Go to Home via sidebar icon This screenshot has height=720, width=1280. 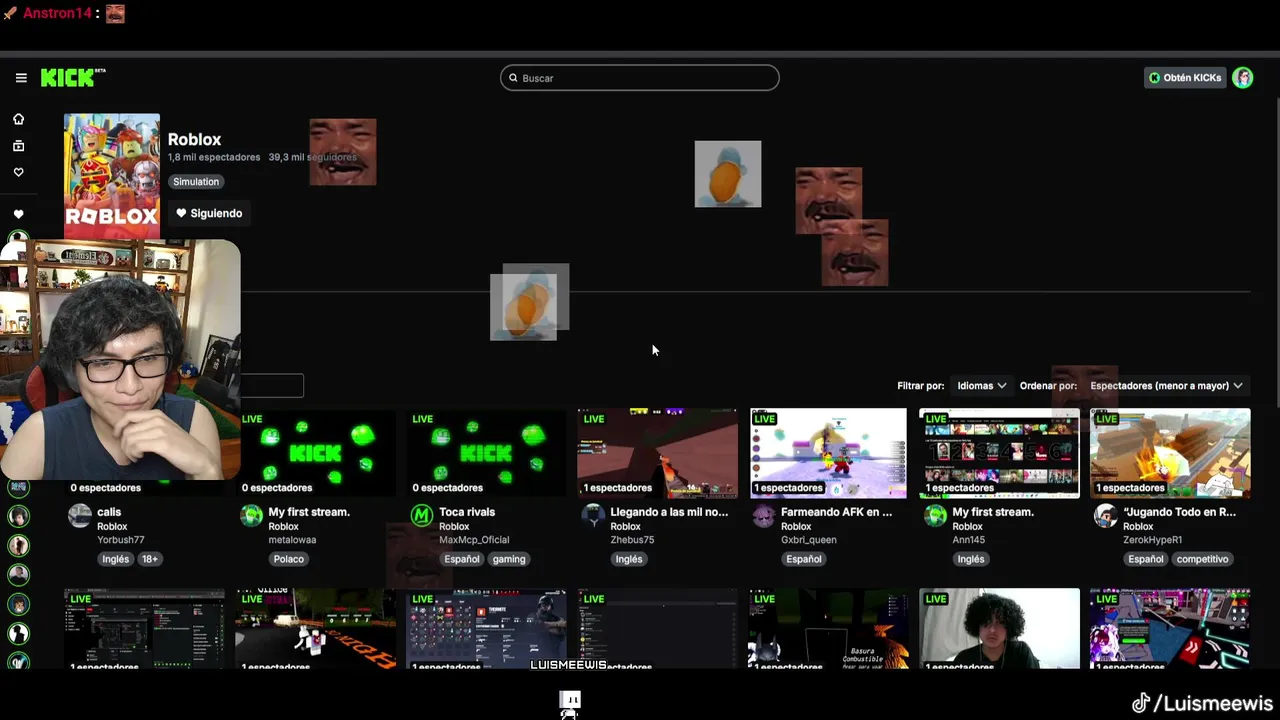18,119
